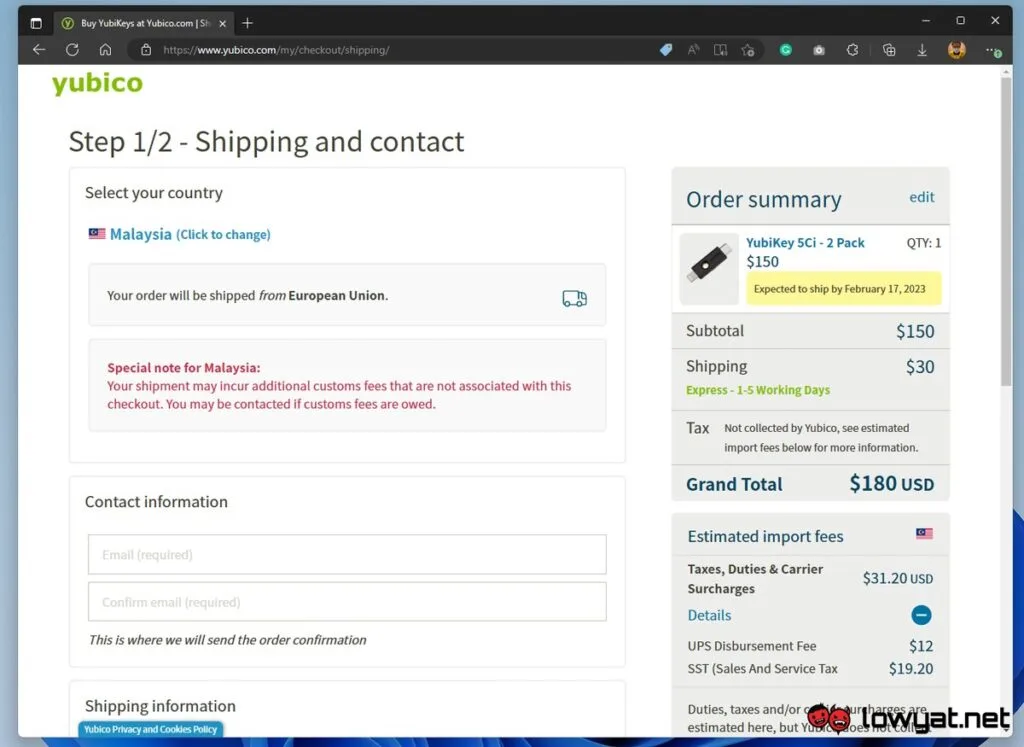Open immersive reader icon
This screenshot has height=747, width=1024.
tap(720, 50)
